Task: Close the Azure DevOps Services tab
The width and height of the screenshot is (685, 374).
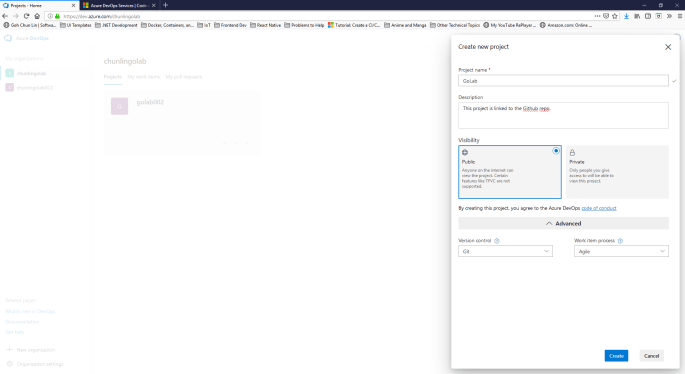Action: coord(153,5)
